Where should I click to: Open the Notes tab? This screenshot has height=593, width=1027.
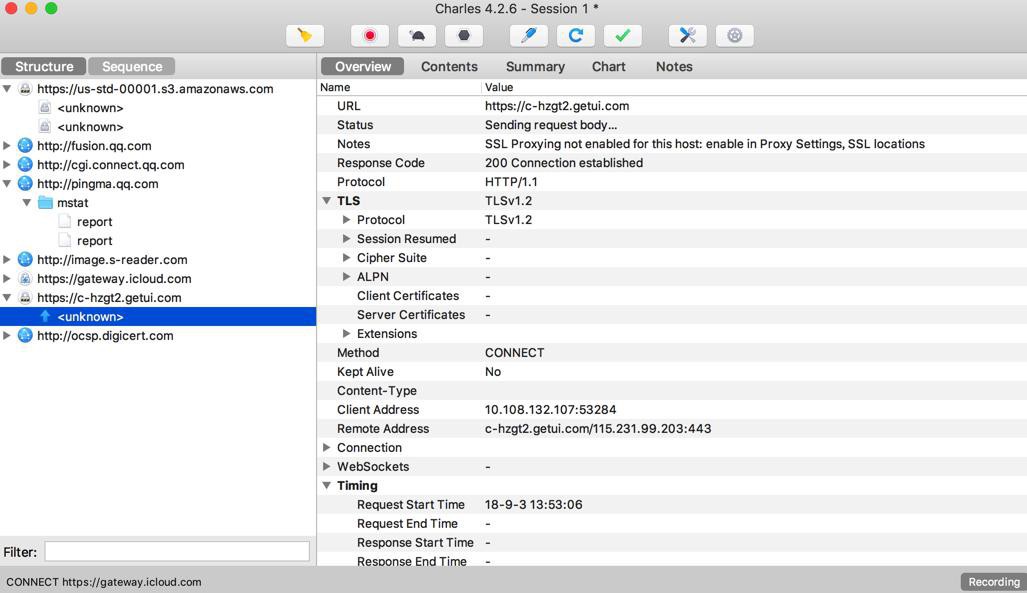tap(674, 66)
